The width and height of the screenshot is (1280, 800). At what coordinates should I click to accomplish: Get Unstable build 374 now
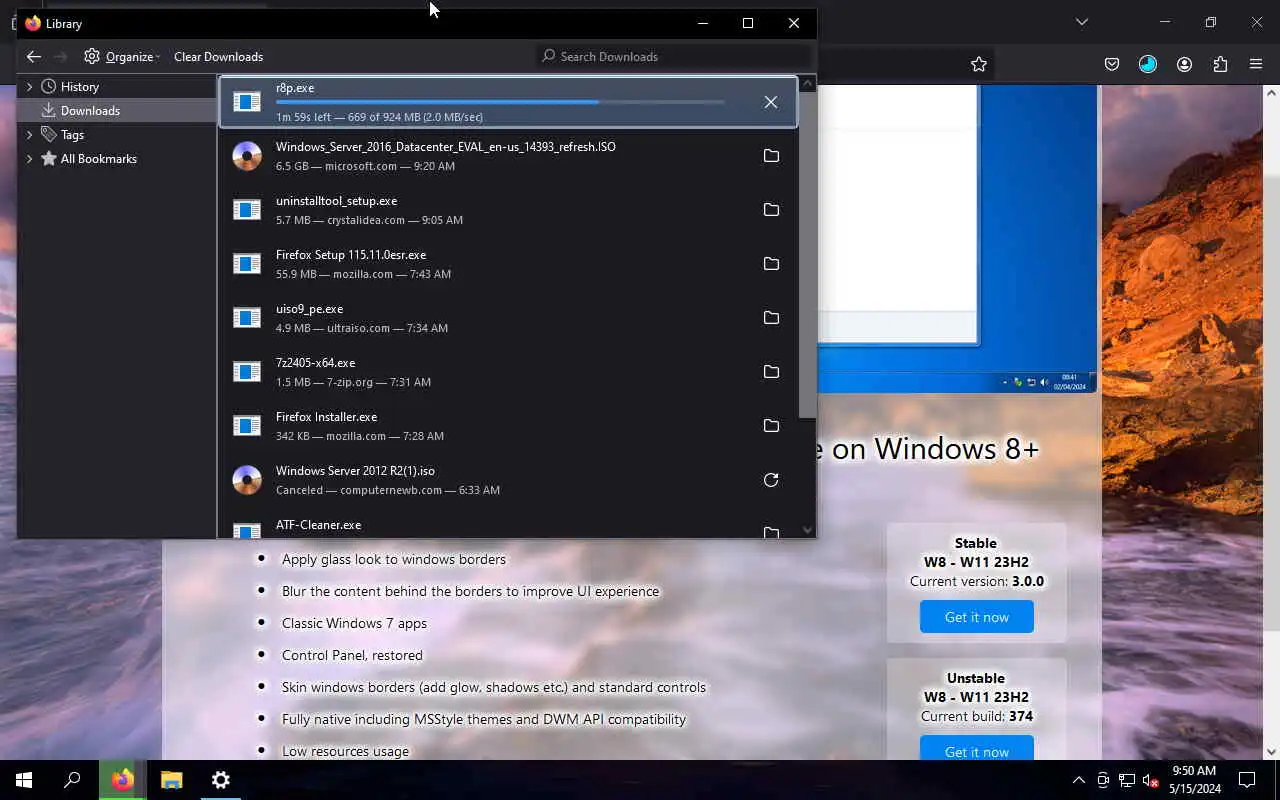tap(977, 750)
